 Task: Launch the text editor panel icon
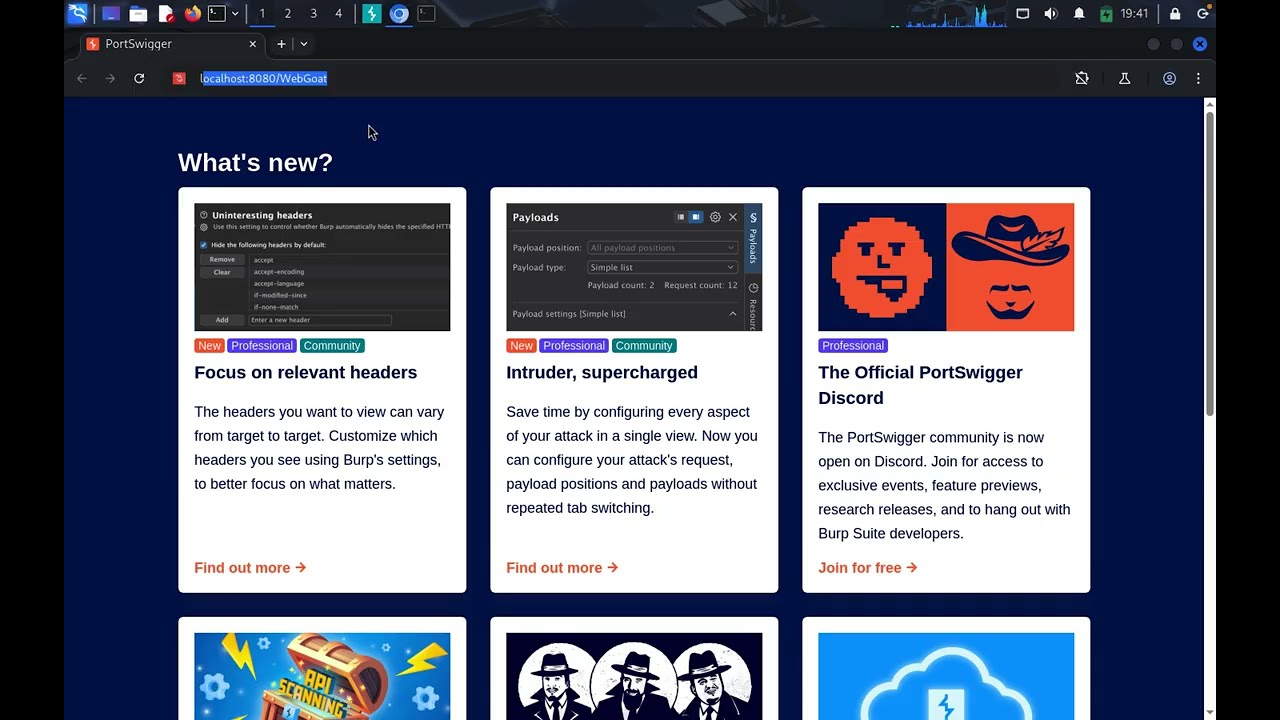click(x=166, y=14)
